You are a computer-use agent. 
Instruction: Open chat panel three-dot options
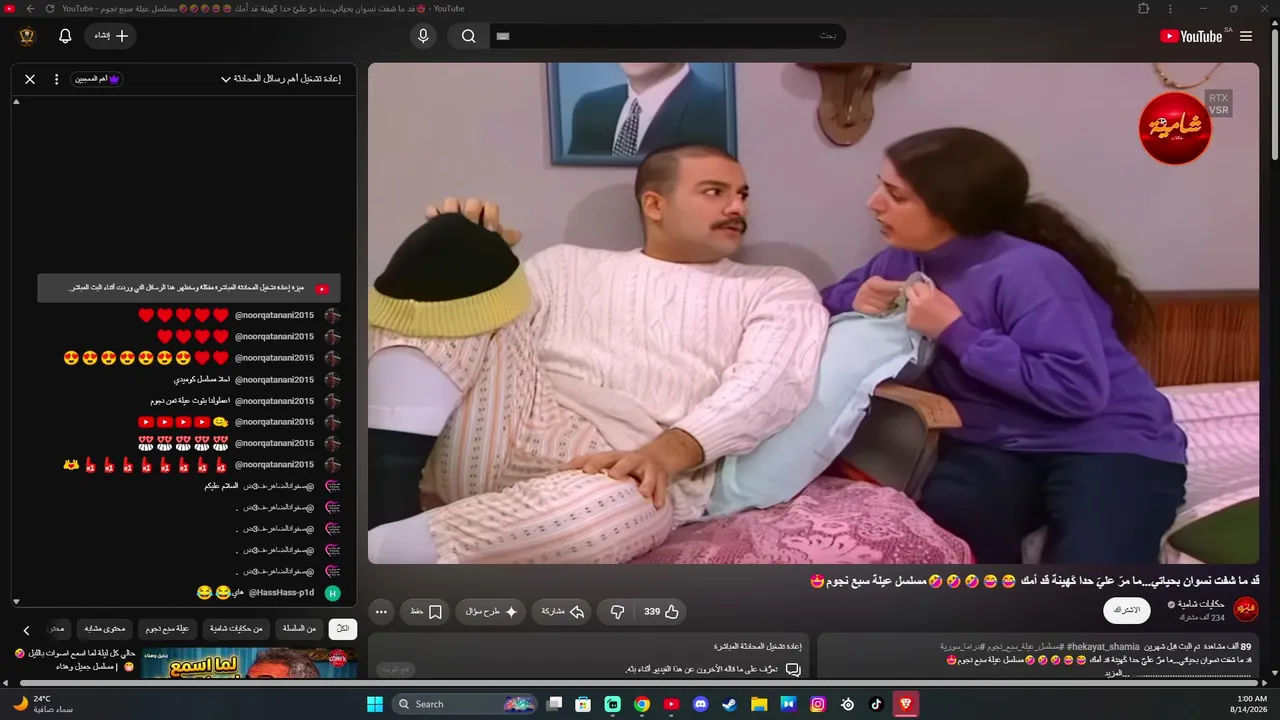pos(56,79)
